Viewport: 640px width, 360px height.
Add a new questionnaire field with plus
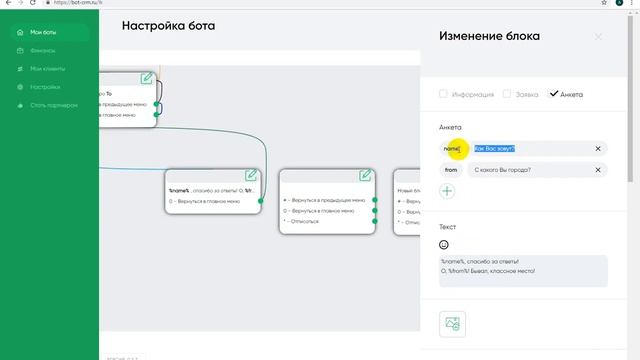447,191
